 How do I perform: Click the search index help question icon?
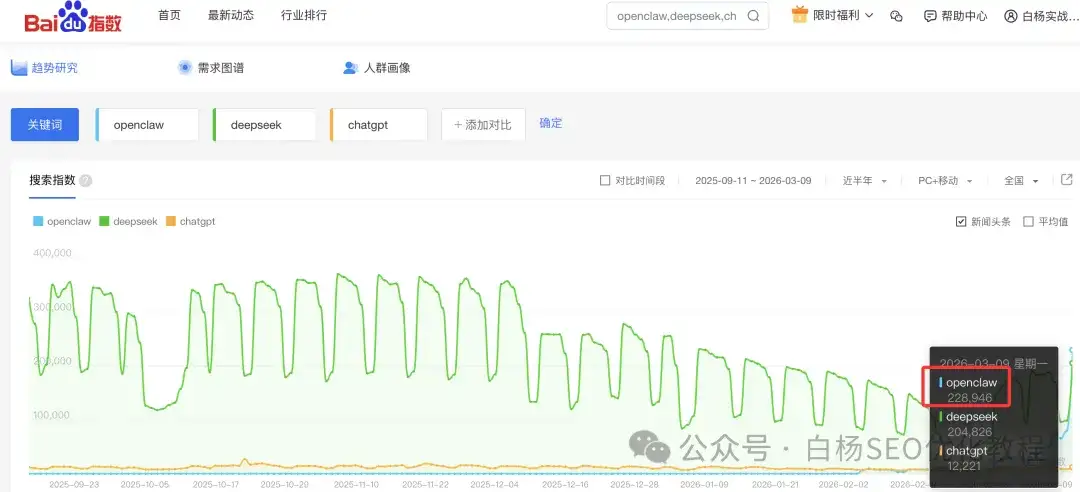pos(85,181)
